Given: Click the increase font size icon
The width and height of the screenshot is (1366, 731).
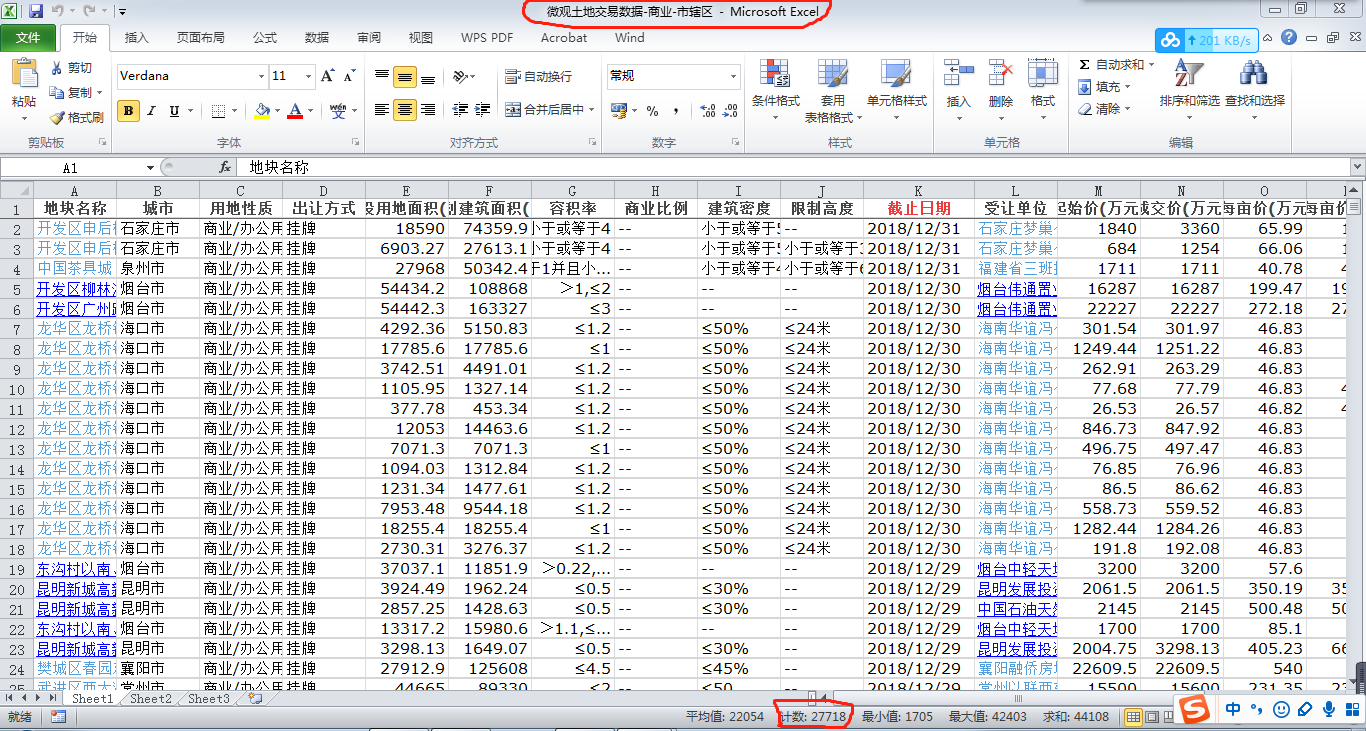Looking at the screenshot, I should pos(327,76).
